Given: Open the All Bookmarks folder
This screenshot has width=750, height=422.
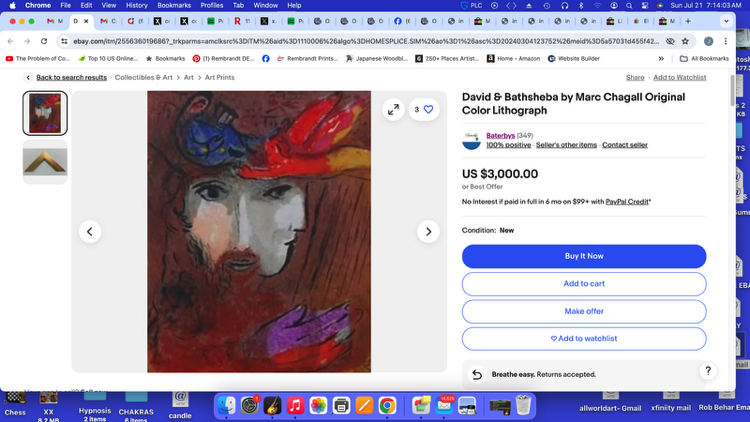Looking at the screenshot, I should pyautogui.click(x=704, y=58).
